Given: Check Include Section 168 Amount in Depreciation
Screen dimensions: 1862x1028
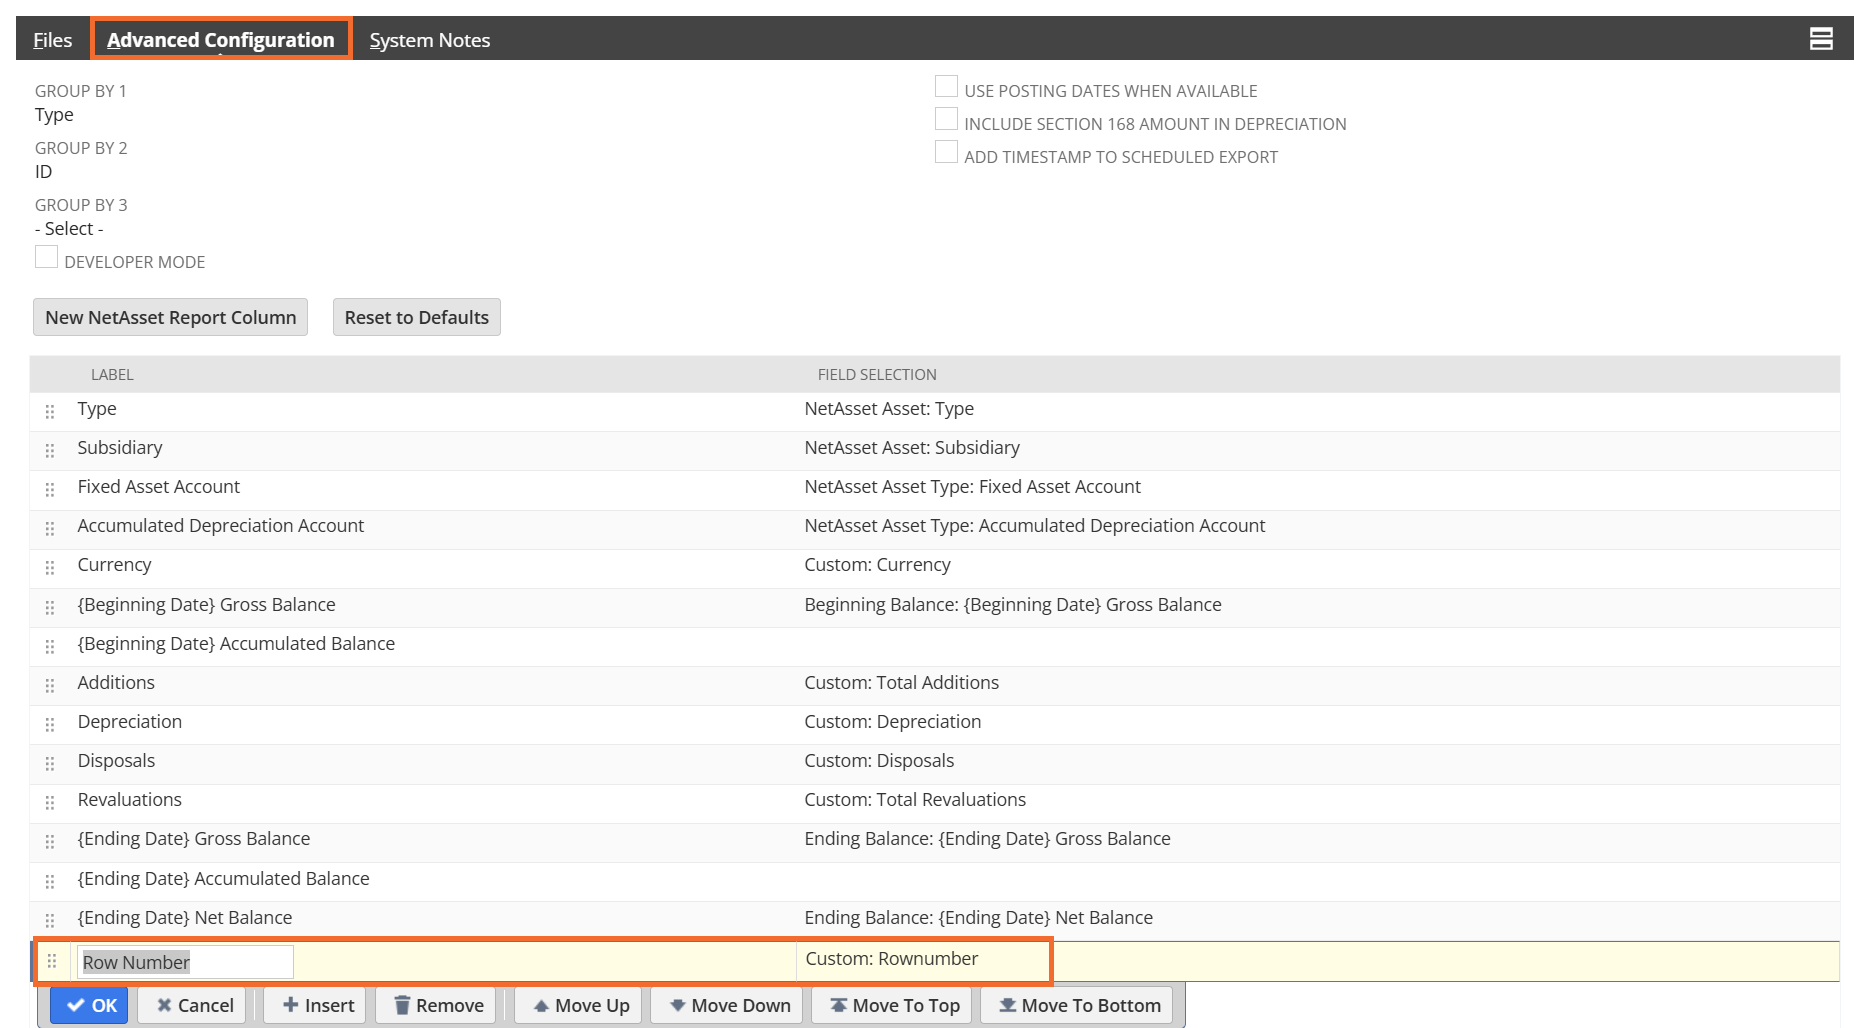Looking at the screenshot, I should click(946, 120).
